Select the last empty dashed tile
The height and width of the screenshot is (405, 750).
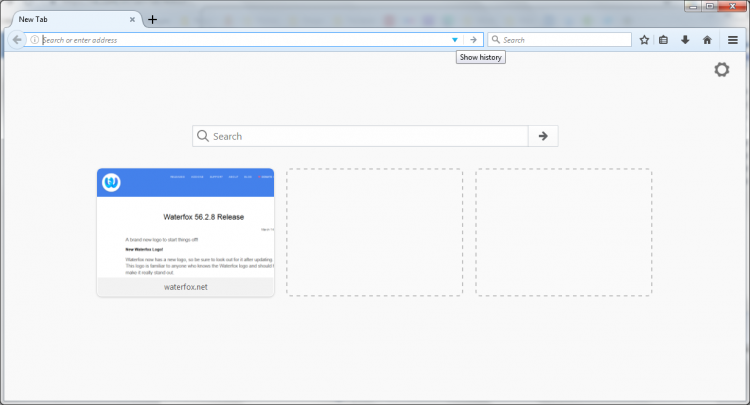click(563, 232)
